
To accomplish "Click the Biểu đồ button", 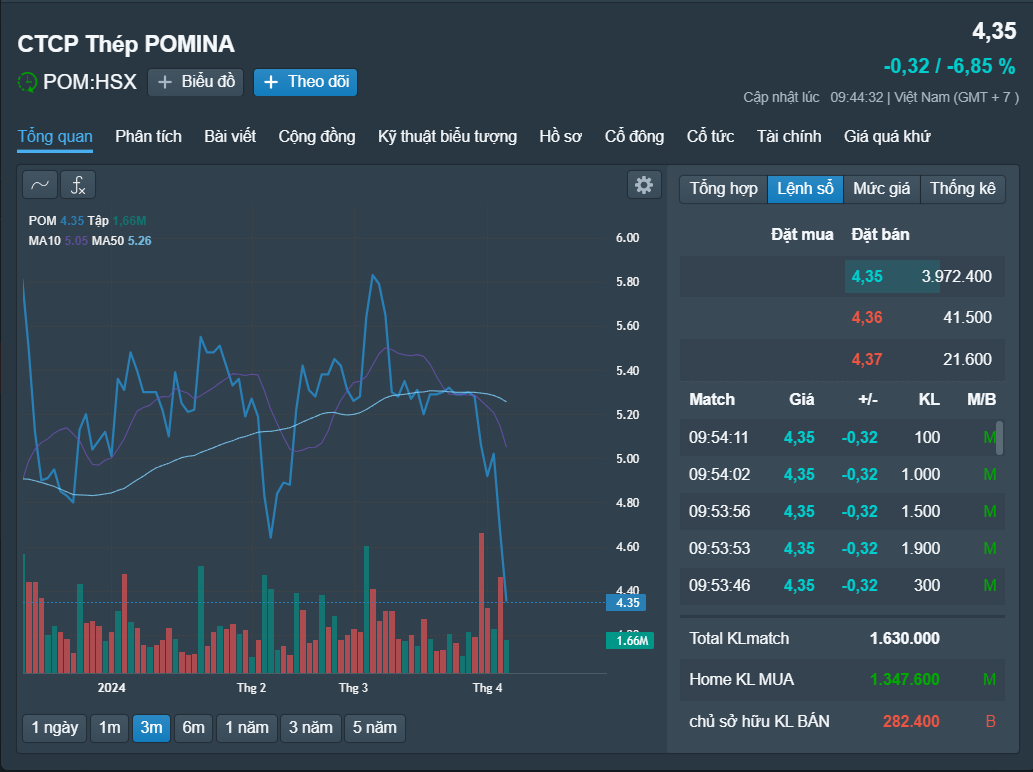I will coord(196,82).
